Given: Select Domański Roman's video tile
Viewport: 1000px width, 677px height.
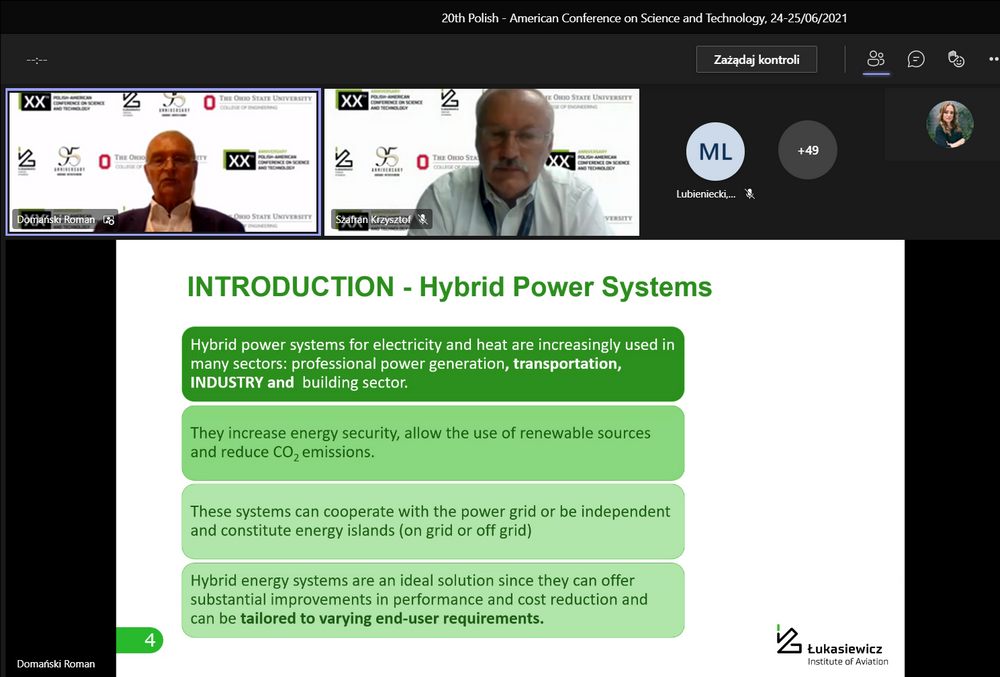Looking at the screenshot, I should (x=163, y=162).
